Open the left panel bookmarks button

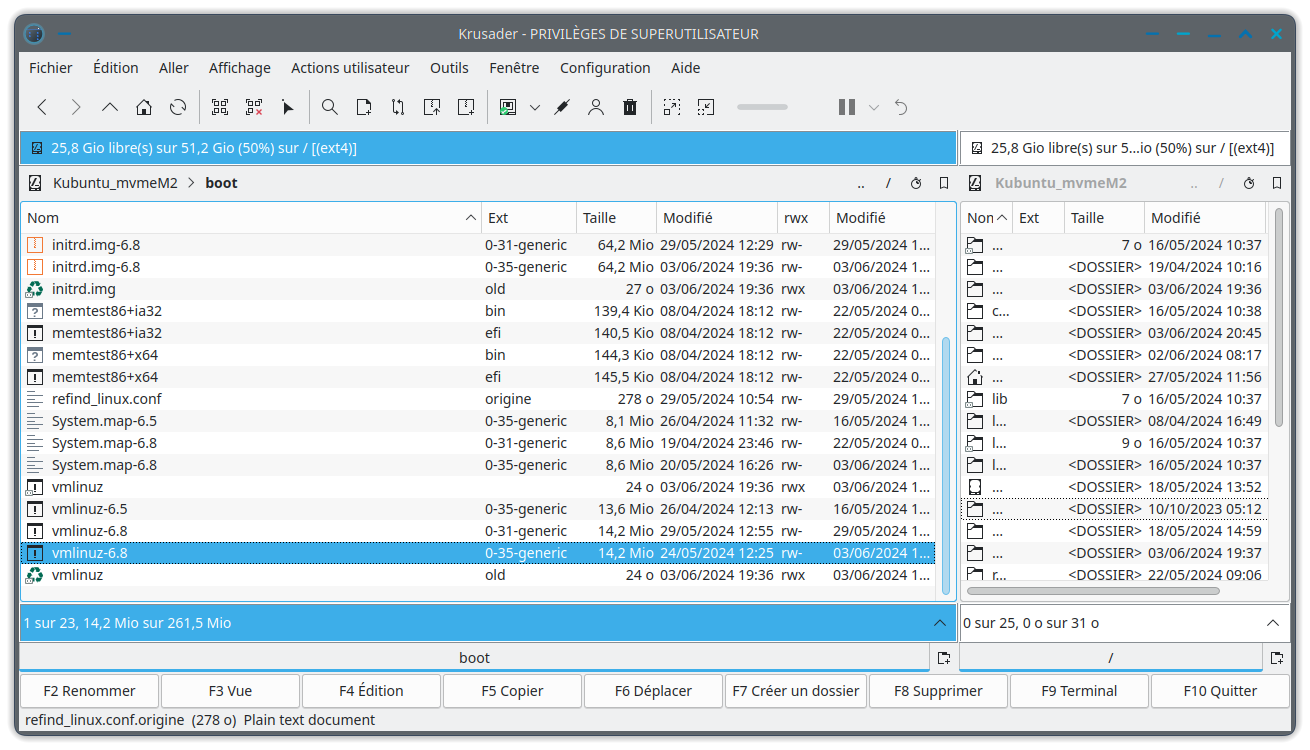944,183
